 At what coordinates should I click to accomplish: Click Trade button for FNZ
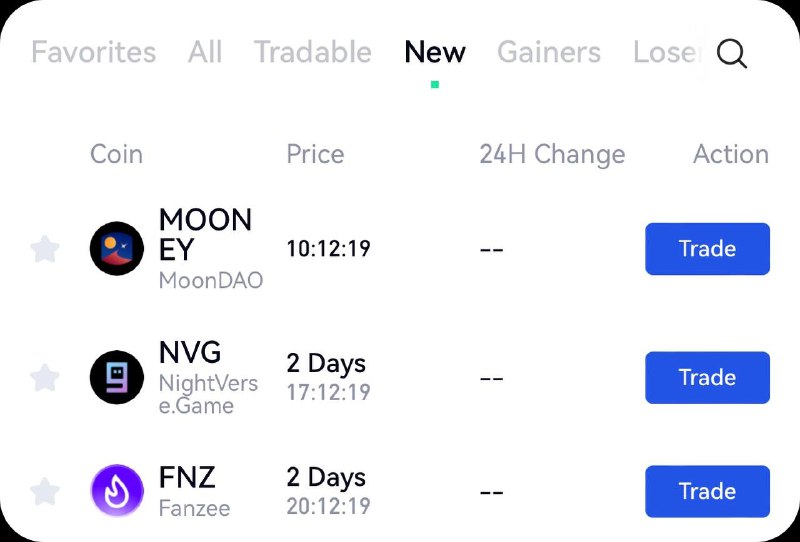coord(707,491)
